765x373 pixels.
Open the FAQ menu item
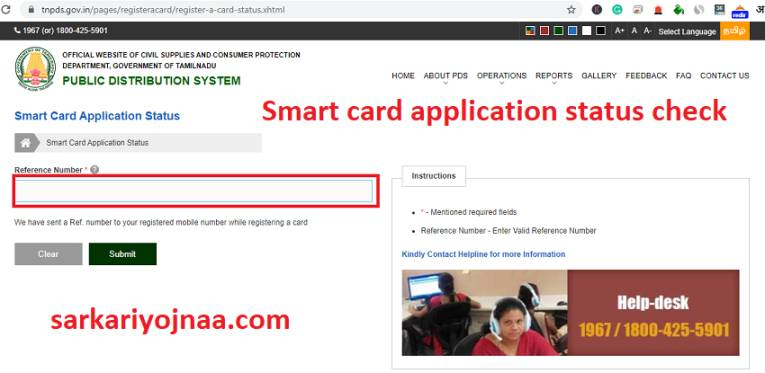pyautogui.click(x=684, y=76)
